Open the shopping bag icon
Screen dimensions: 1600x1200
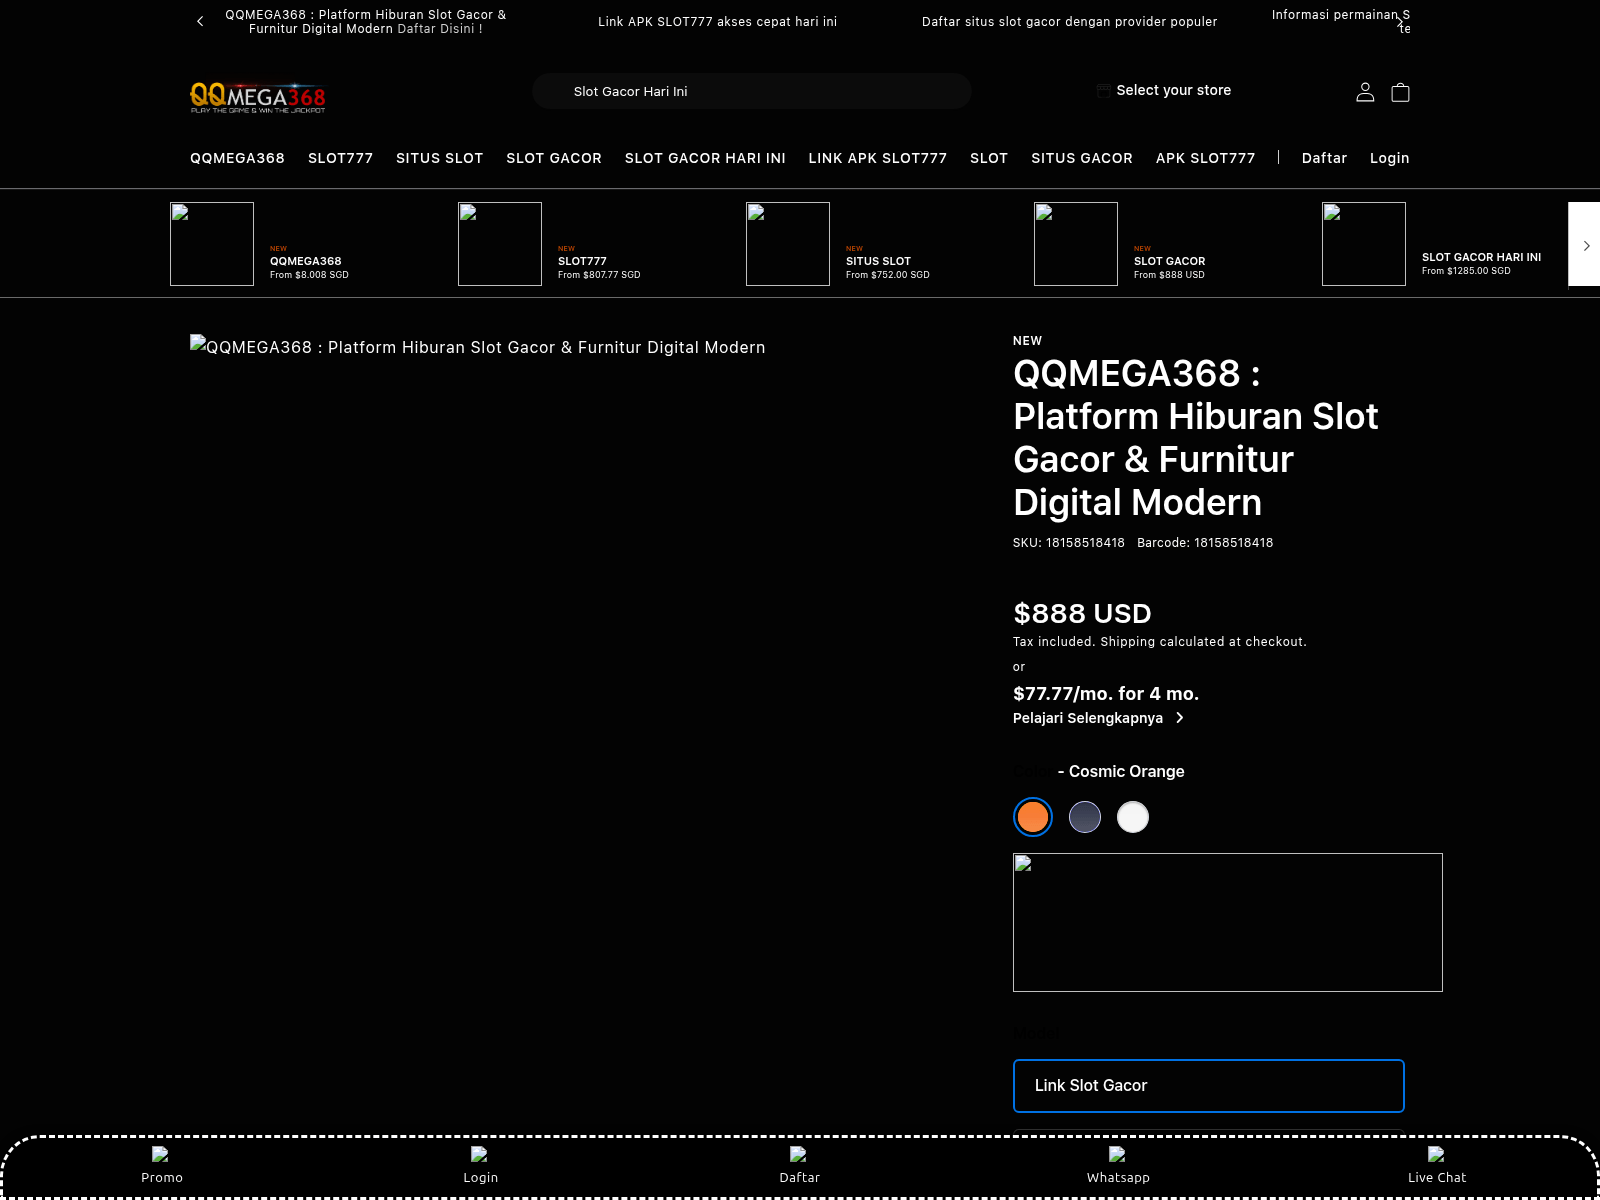click(x=1400, y=92)
